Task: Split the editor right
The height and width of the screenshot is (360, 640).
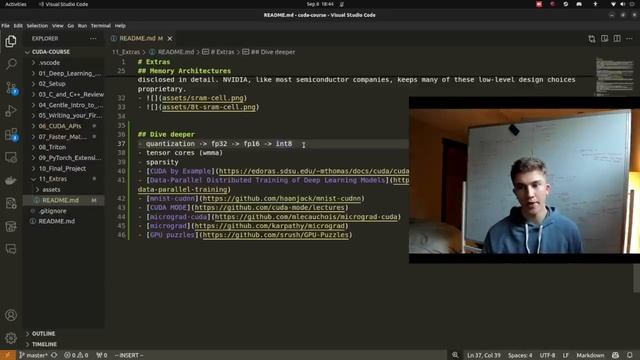Action: pos(617,39)
